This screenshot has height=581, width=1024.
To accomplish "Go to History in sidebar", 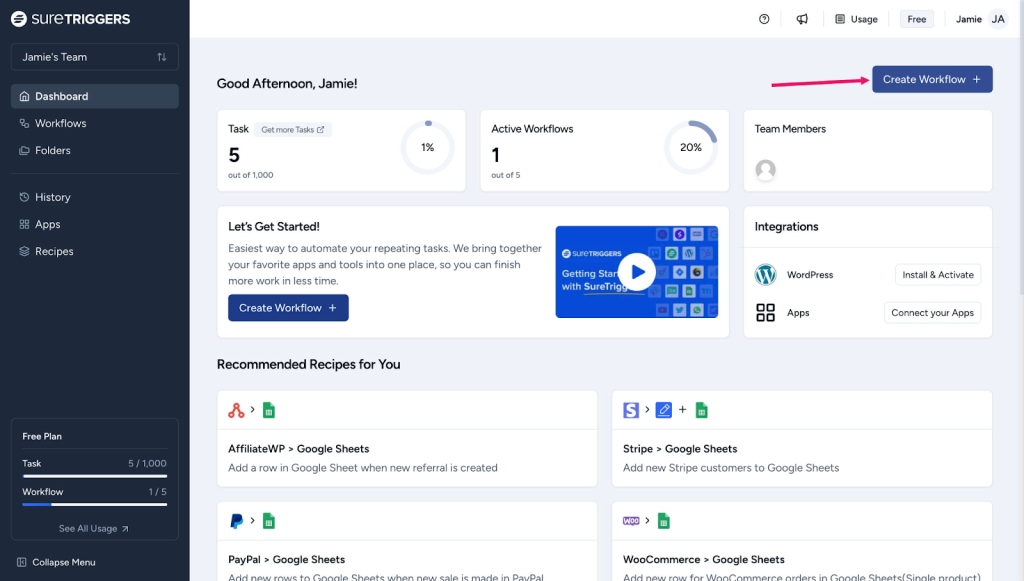I will tap(52, 197).
